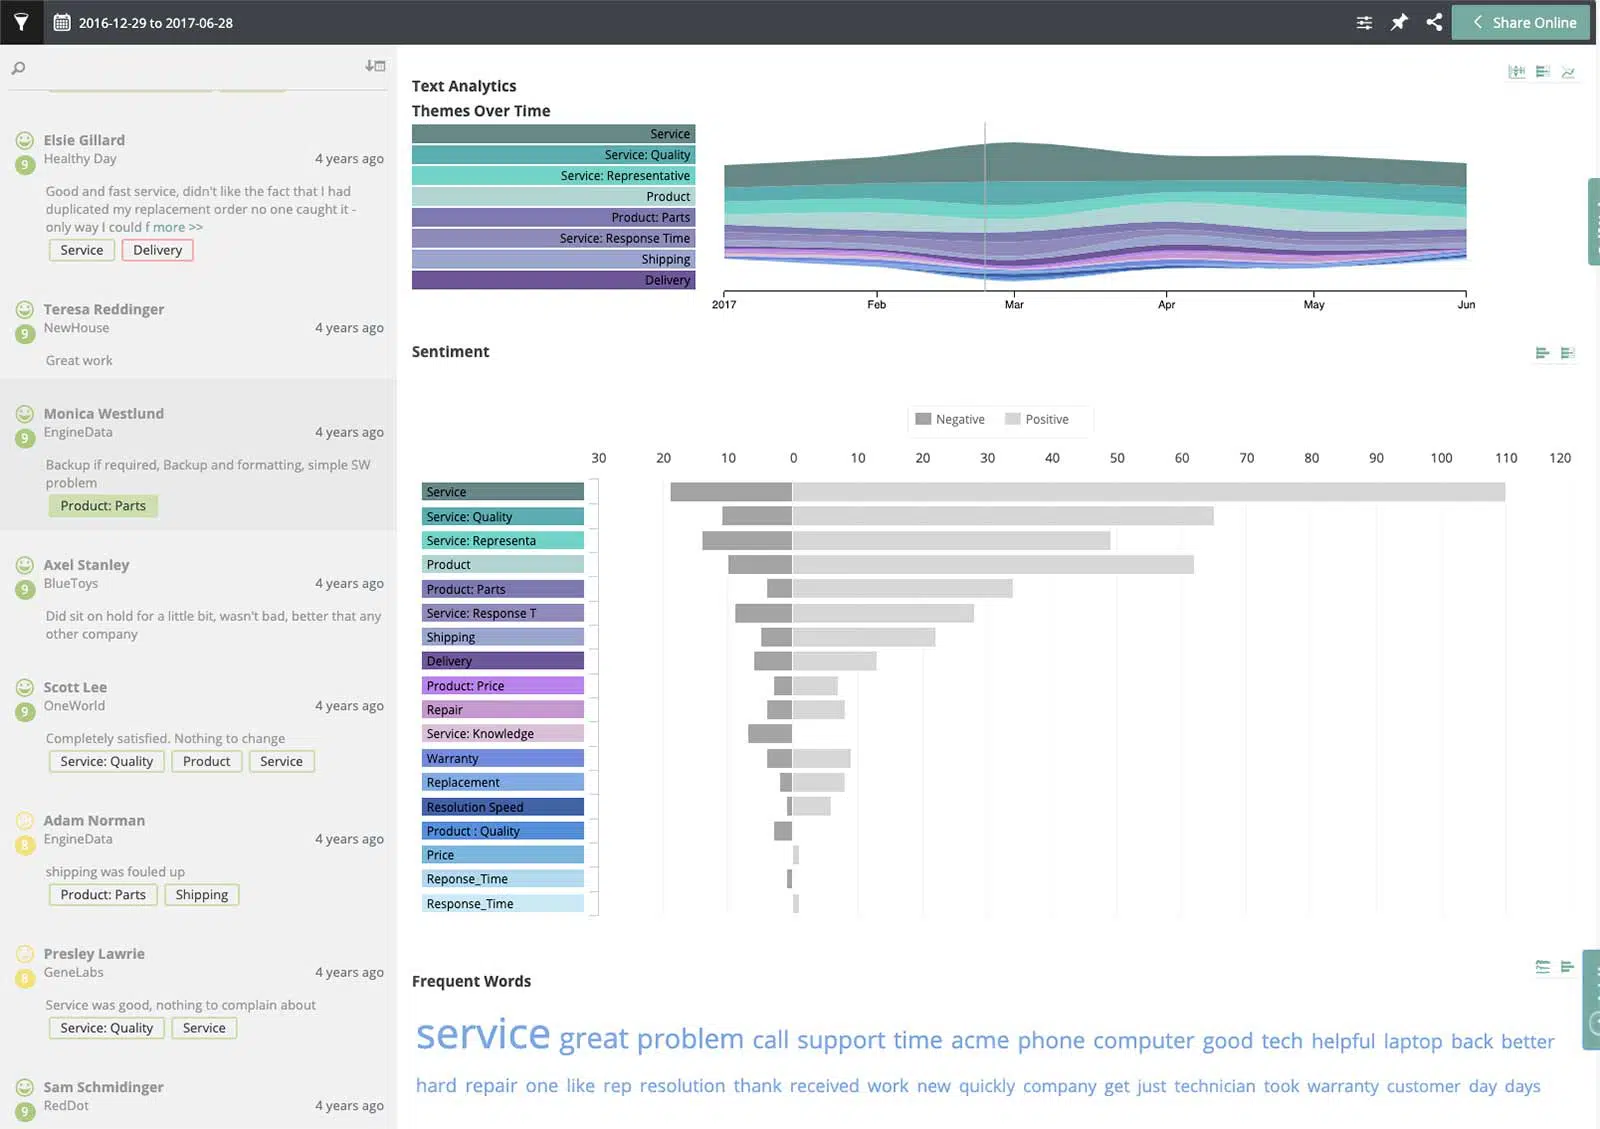Viewport: 1600px width, 1129px height.
Task: Select word cloud view icon for Frequent Words
Action: [1543, 967]
